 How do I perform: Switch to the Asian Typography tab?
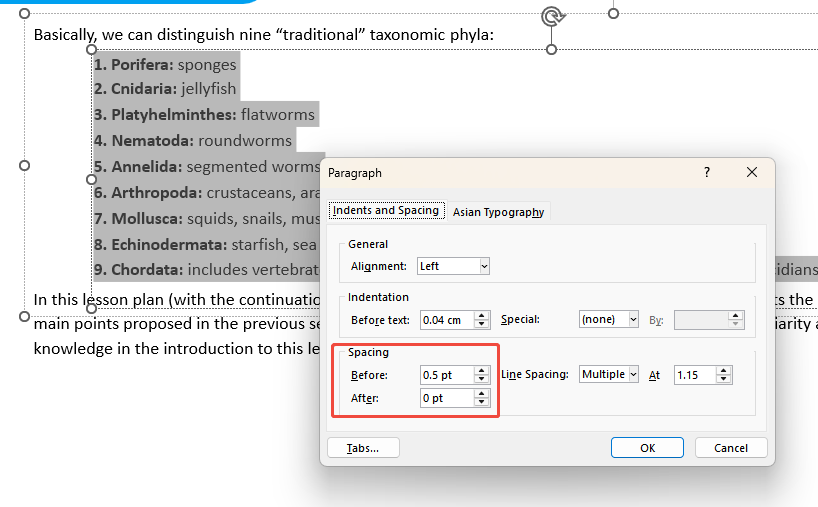(498, 212)
